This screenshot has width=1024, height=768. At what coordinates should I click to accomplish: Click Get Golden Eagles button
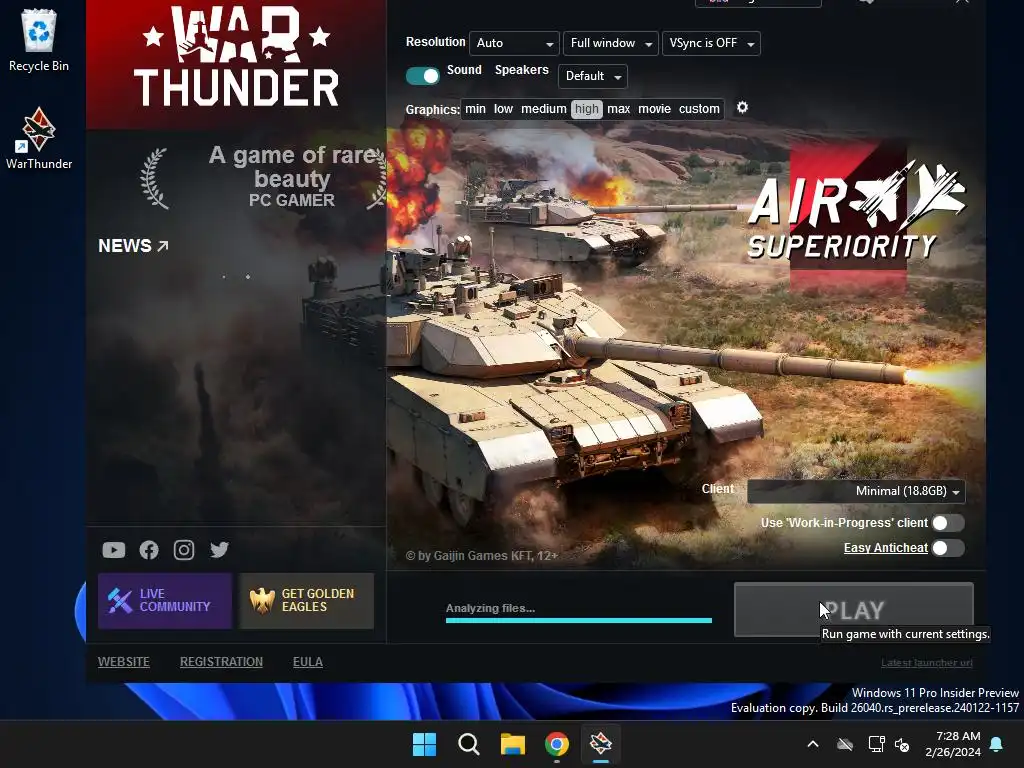pos(307,601)
